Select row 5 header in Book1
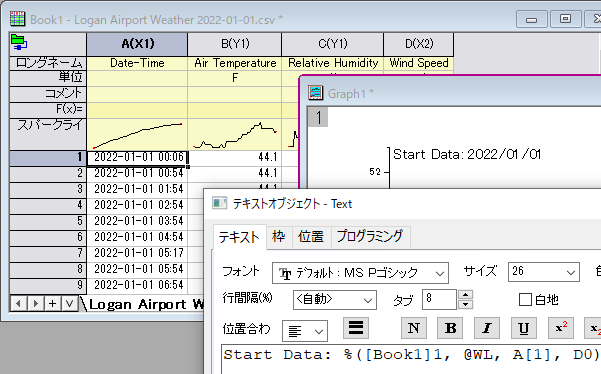601x374 pixels. pyautogui.click(x=48, y=221)
